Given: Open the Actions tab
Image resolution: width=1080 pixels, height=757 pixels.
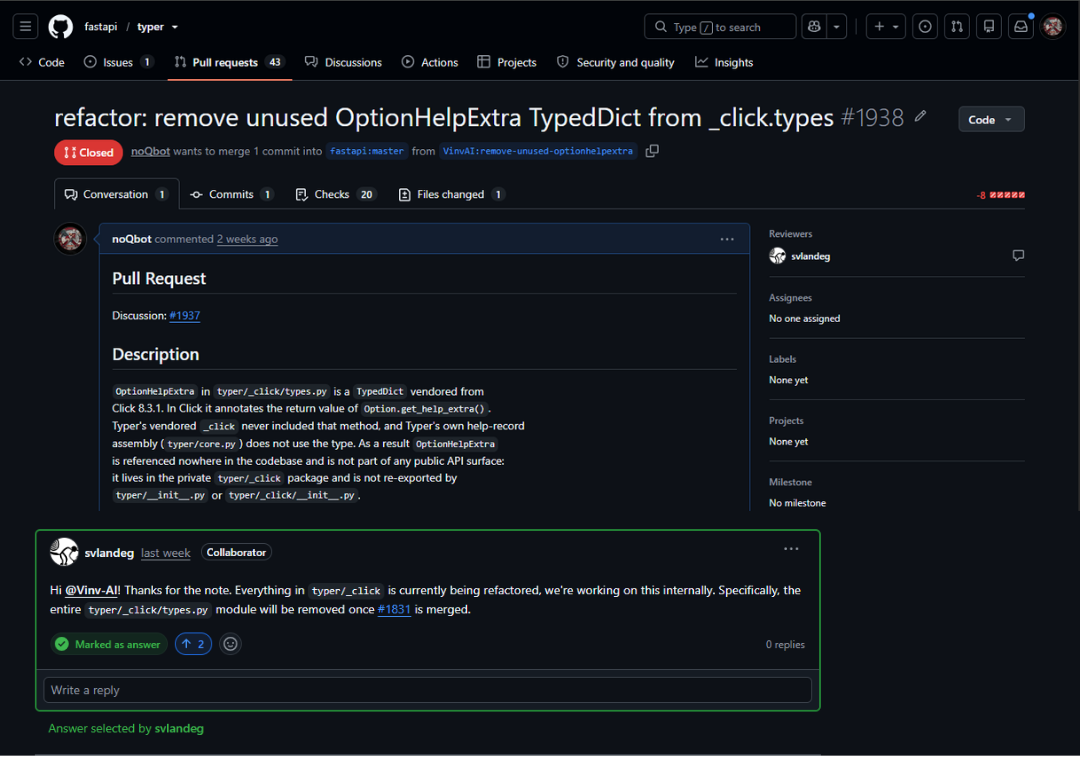Looking at the screenshot, I should (430, 63).
